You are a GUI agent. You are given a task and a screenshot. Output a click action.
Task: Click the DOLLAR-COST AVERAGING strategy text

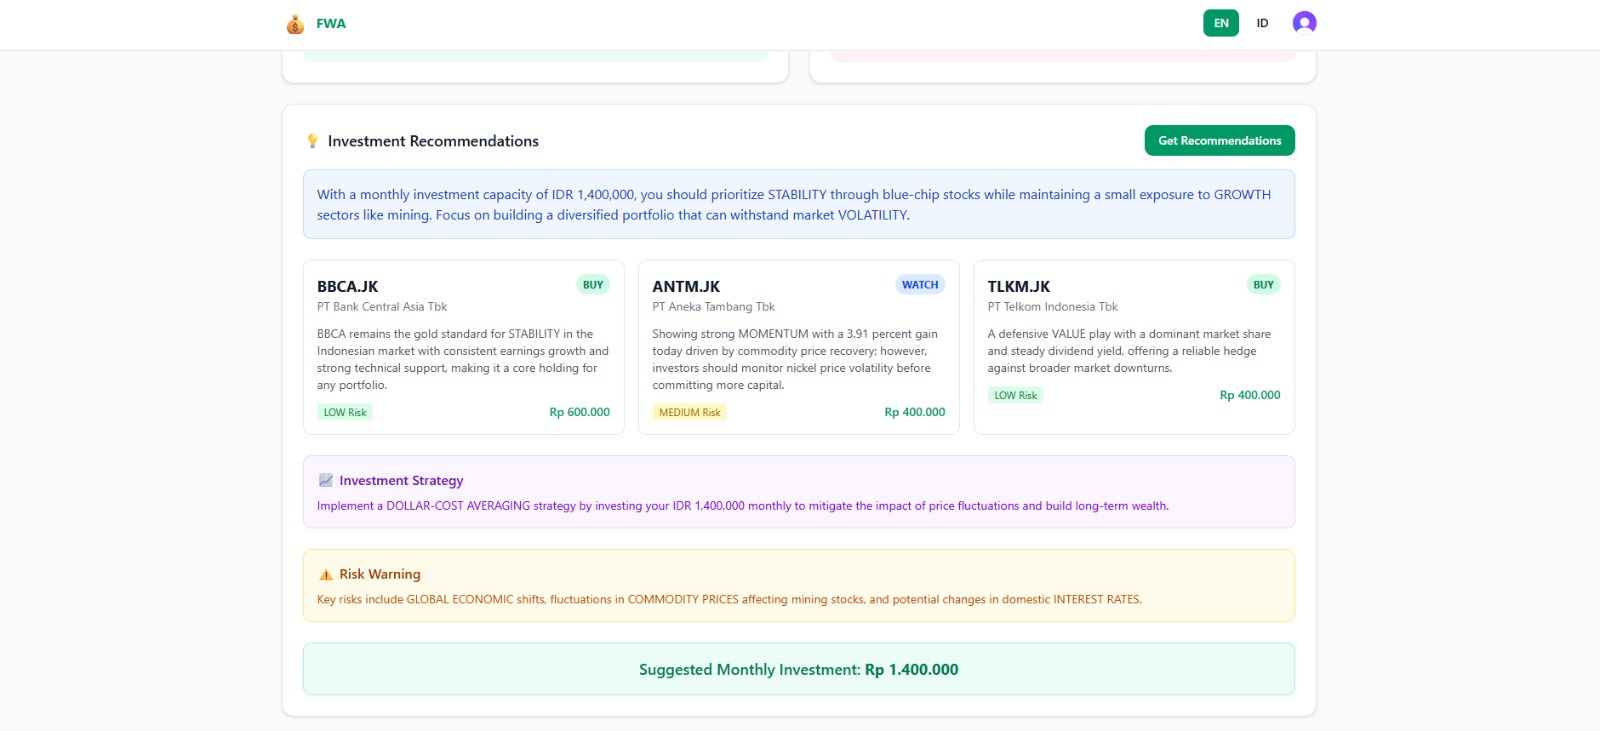pyautogui.click(x=743, y=506)
